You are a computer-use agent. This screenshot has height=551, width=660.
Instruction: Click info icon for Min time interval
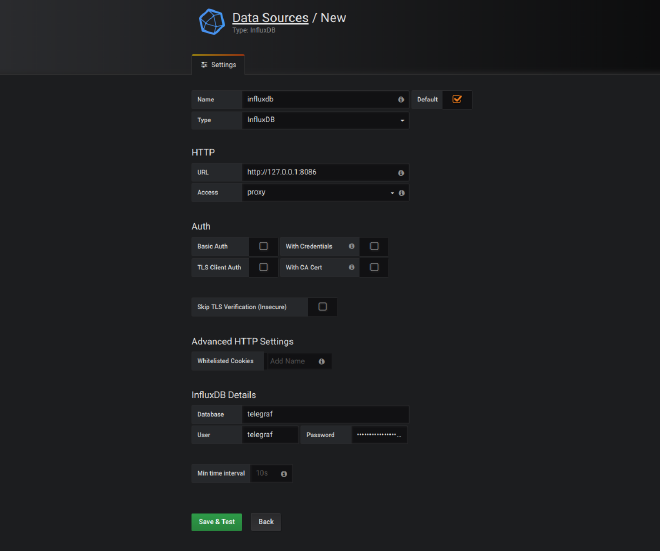pos(284,473)
